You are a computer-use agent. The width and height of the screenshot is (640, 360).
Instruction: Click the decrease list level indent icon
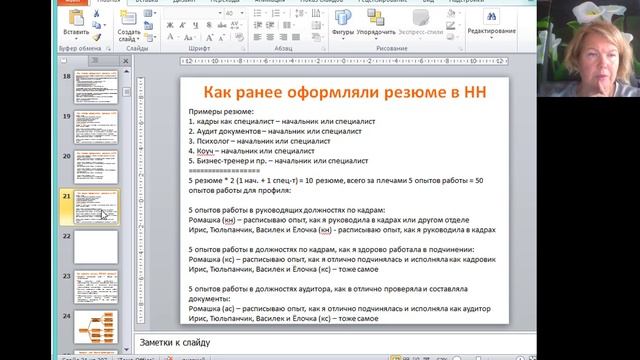coord(258,25)
